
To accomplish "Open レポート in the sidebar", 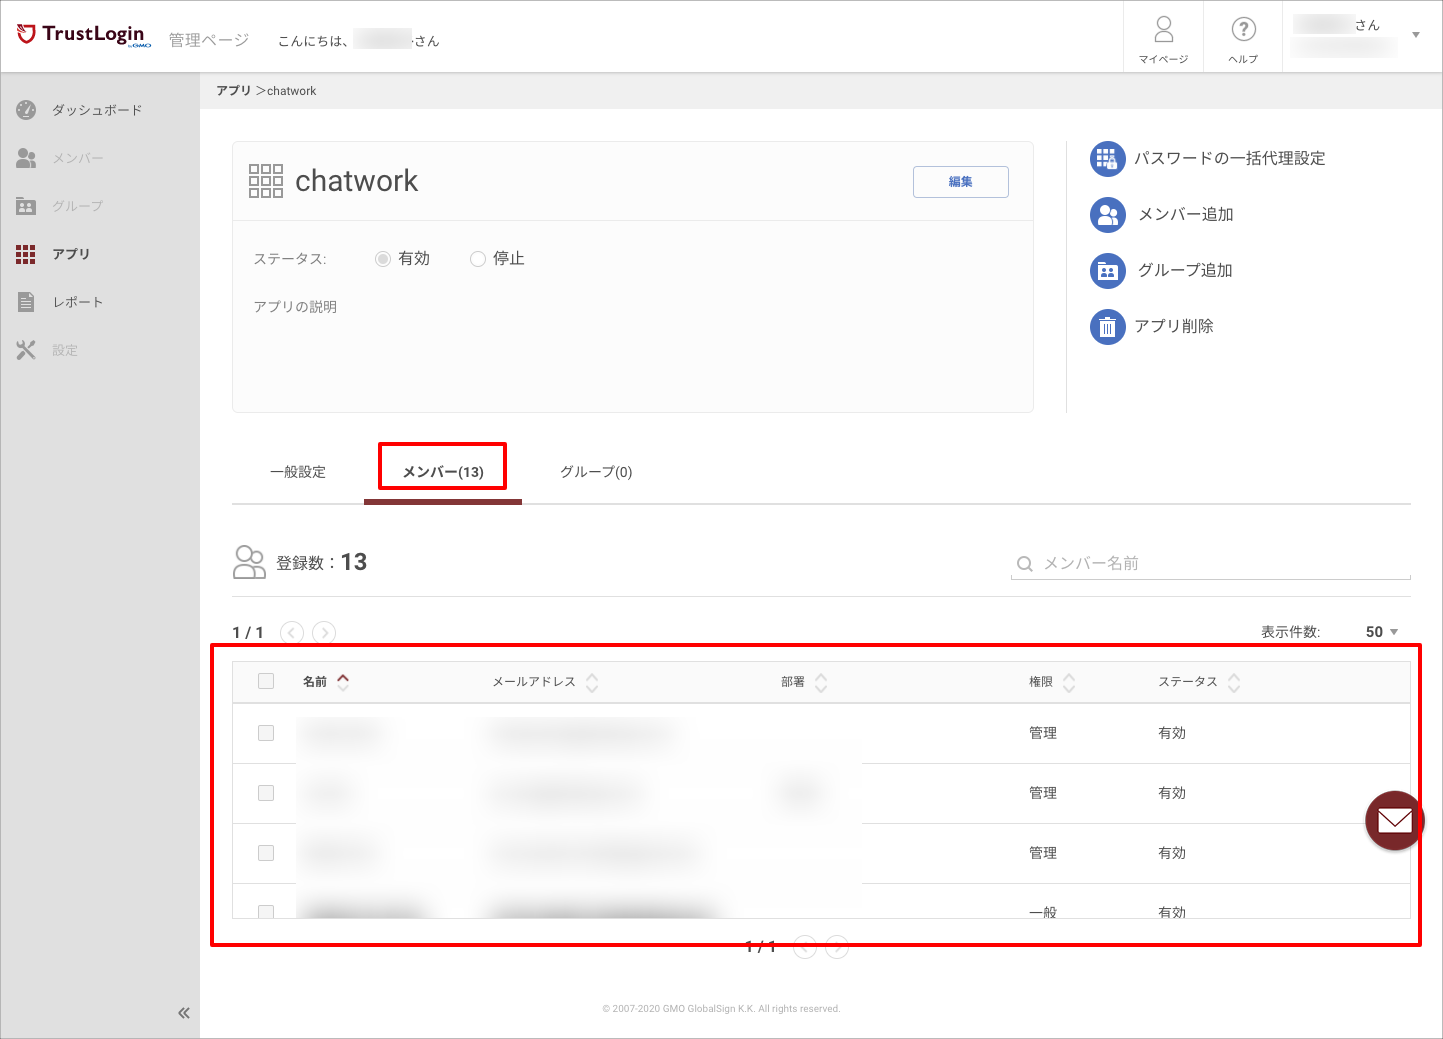I will (x=78, y=302).
